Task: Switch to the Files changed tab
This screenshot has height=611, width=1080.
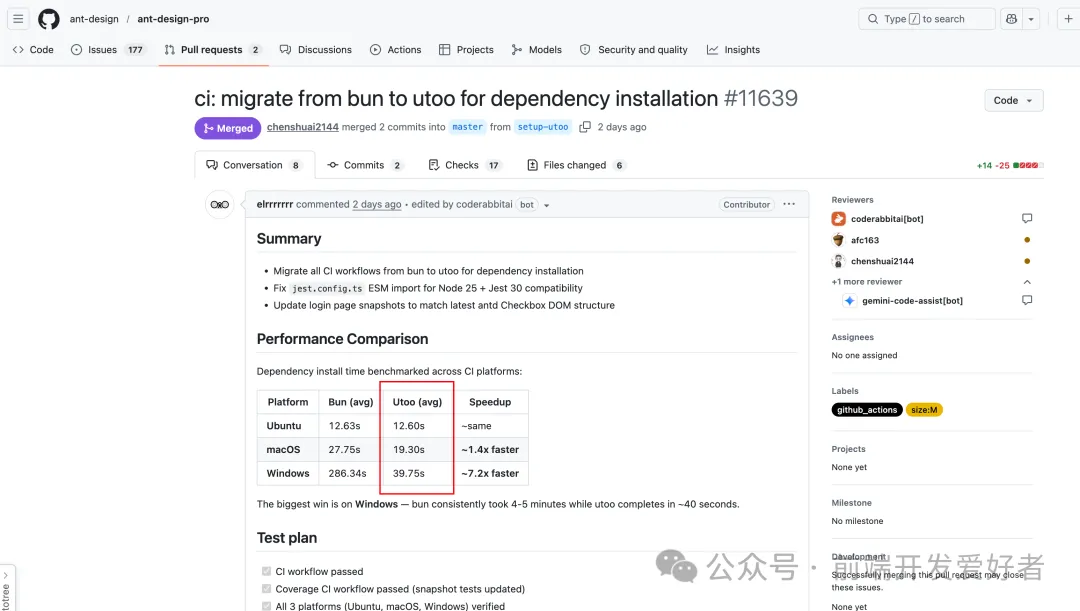Action: pyautogui.click(x=574, y=165)
